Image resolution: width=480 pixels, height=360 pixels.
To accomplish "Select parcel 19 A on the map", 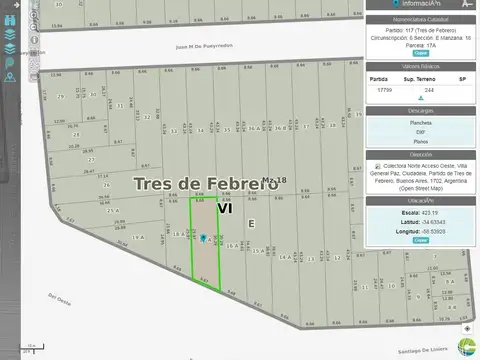I will pos(138,237).
